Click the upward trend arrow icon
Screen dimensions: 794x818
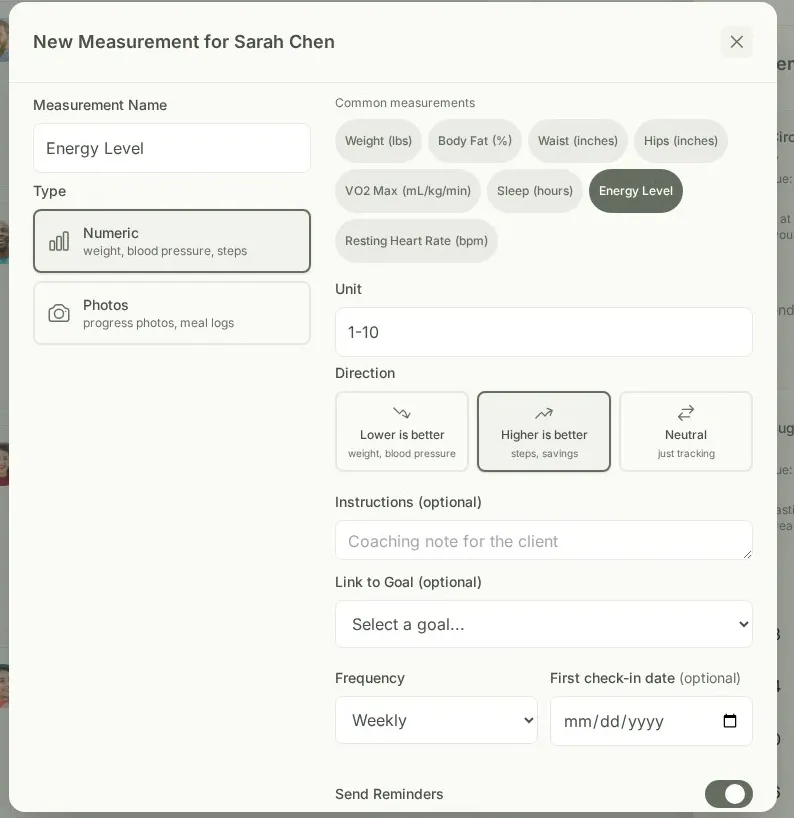point(544,413)
